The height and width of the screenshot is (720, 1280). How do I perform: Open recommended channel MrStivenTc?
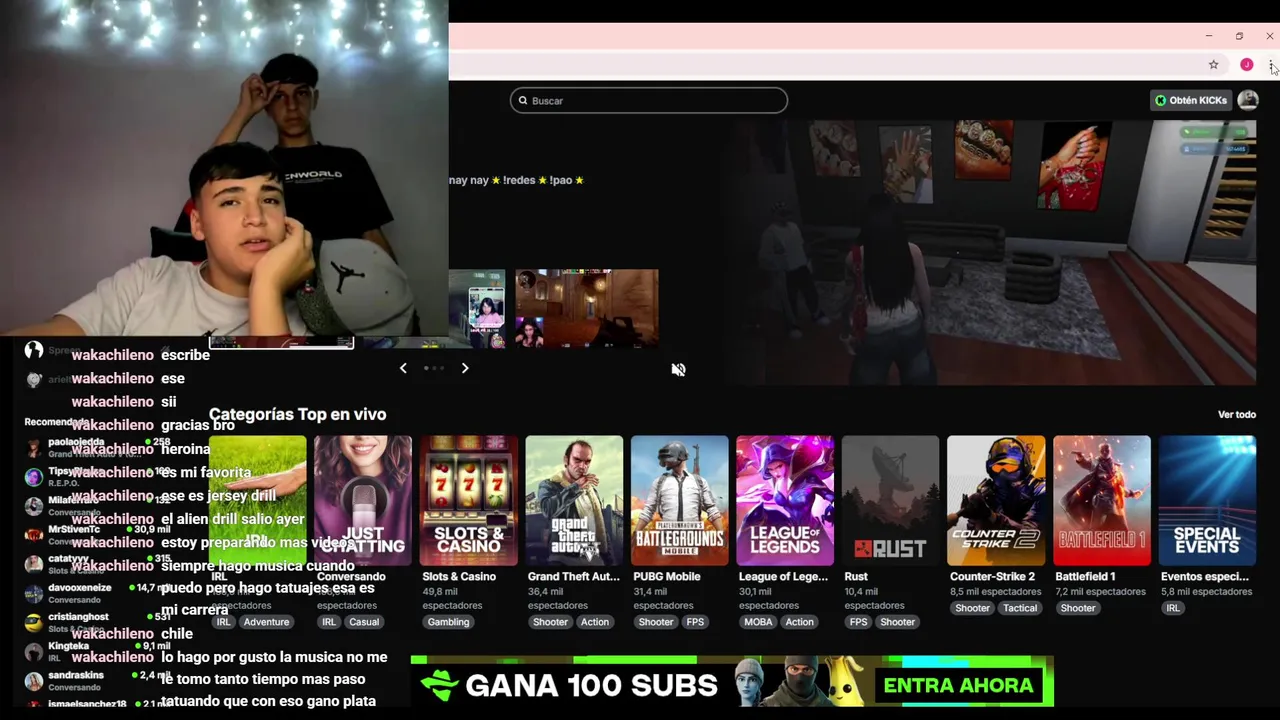tap(98, 535)
